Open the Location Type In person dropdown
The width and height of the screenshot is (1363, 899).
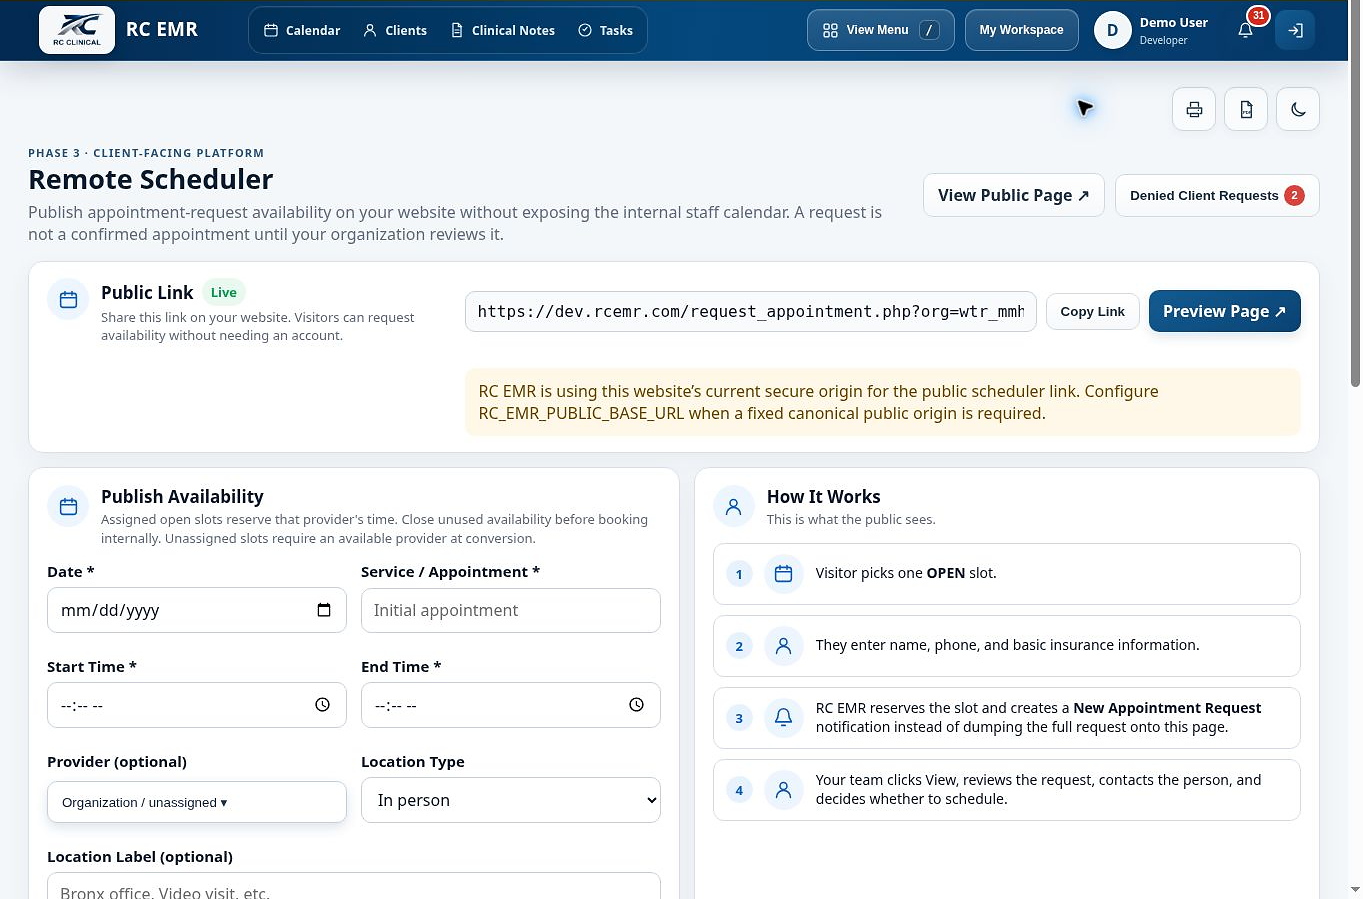coord(511,800)
